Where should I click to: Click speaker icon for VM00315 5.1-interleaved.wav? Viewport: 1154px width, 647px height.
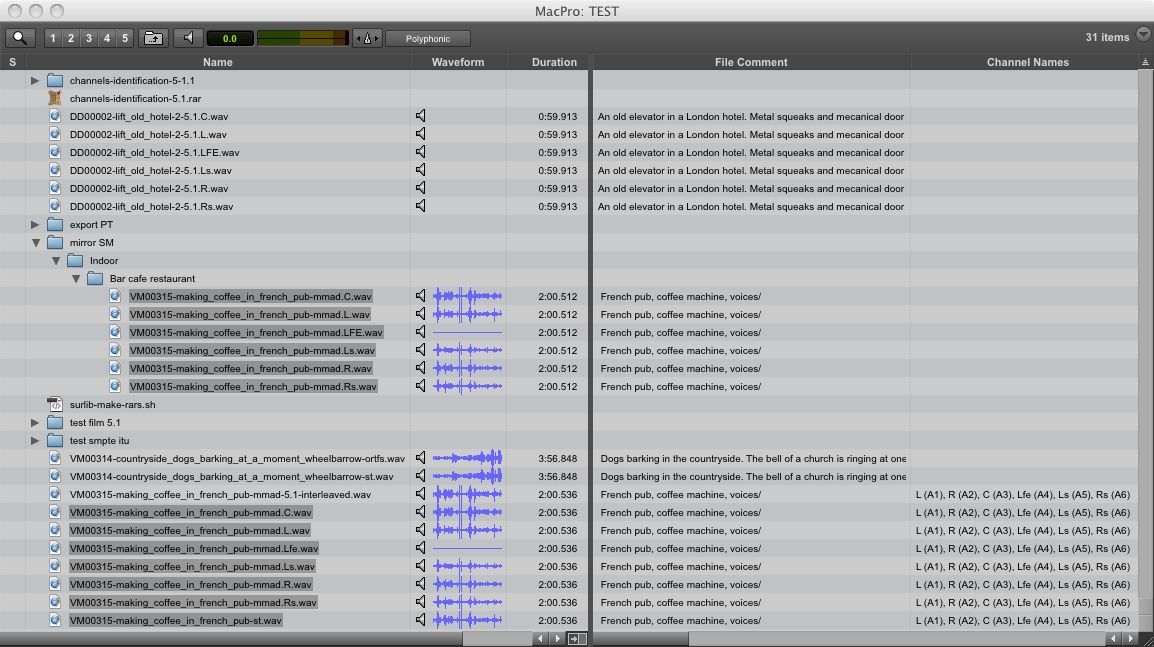coord(421,494)
